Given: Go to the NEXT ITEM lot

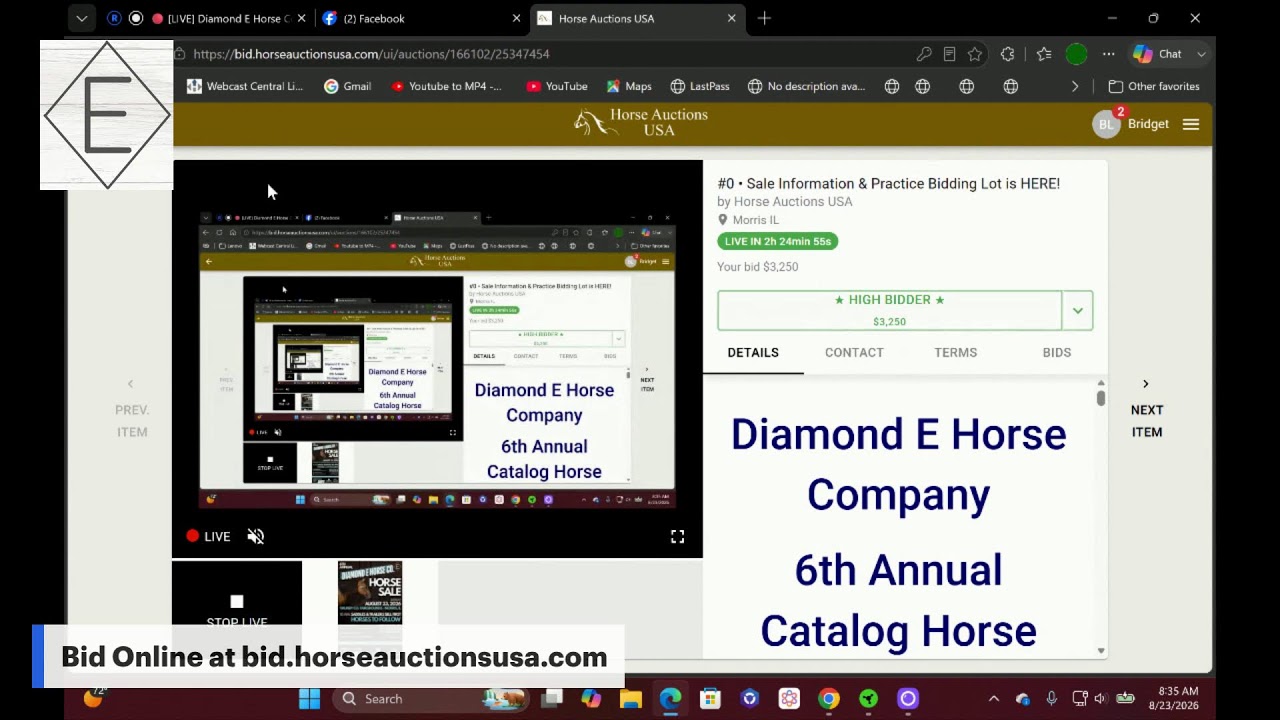Looking at the screenshot, I should click(x=1146, y=410).
